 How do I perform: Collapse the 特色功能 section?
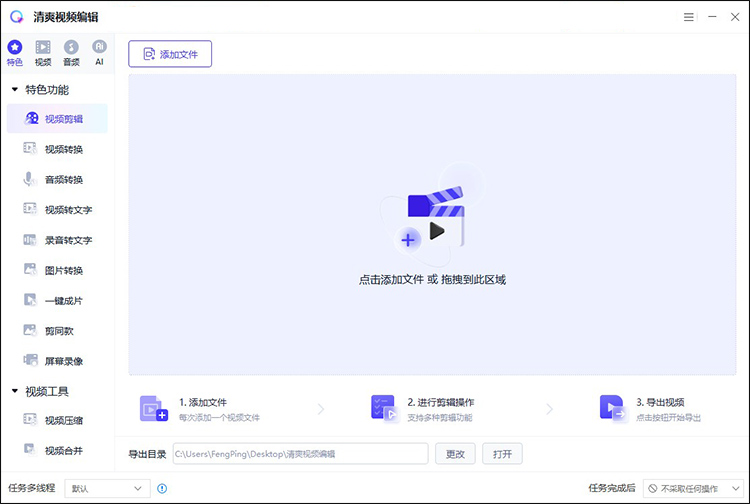[15, 89]
